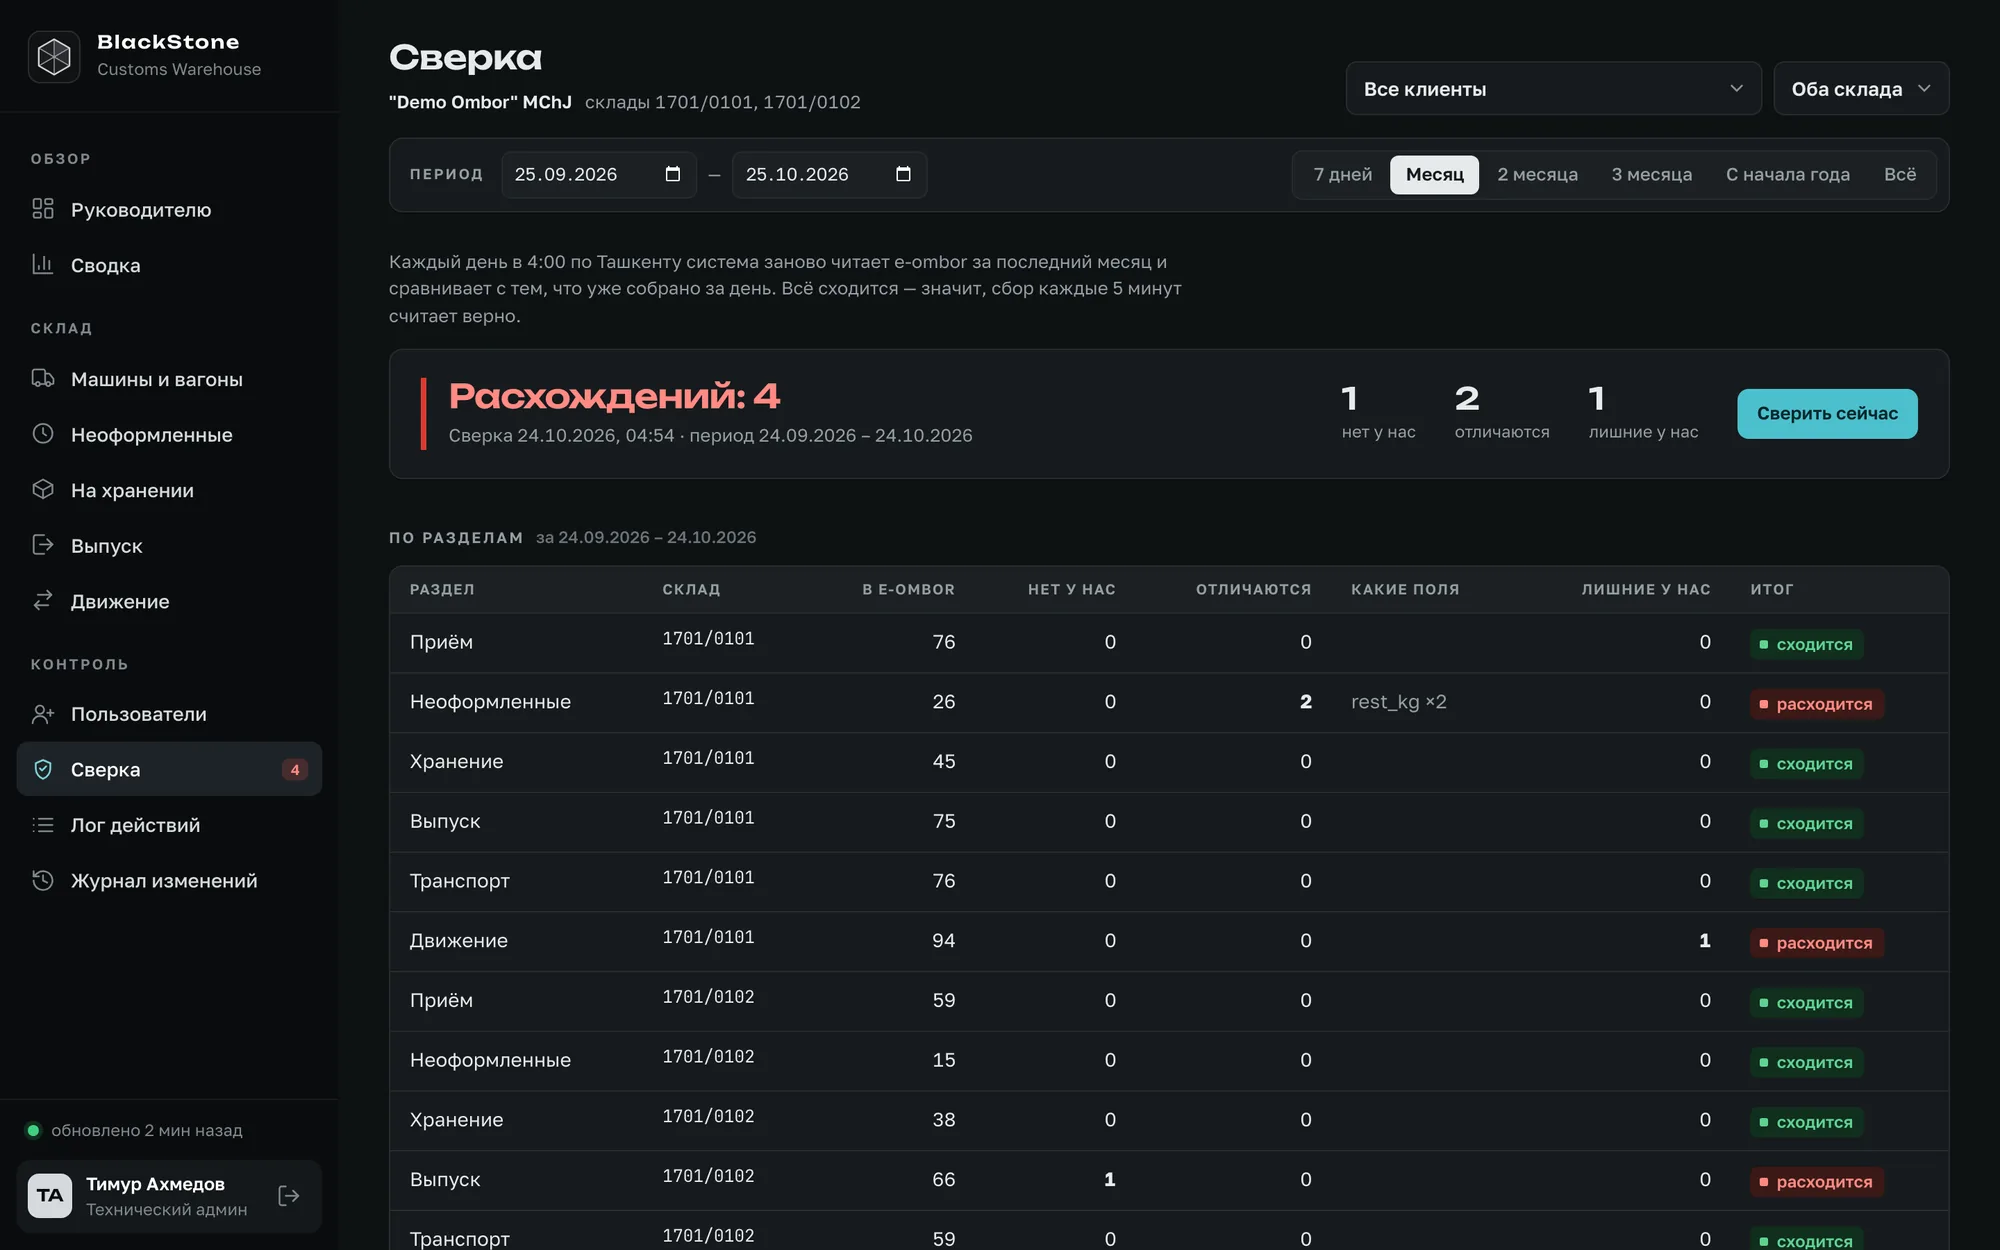Open Лог действий in the sidebar
The image size is (2000, 1250).
169,825
